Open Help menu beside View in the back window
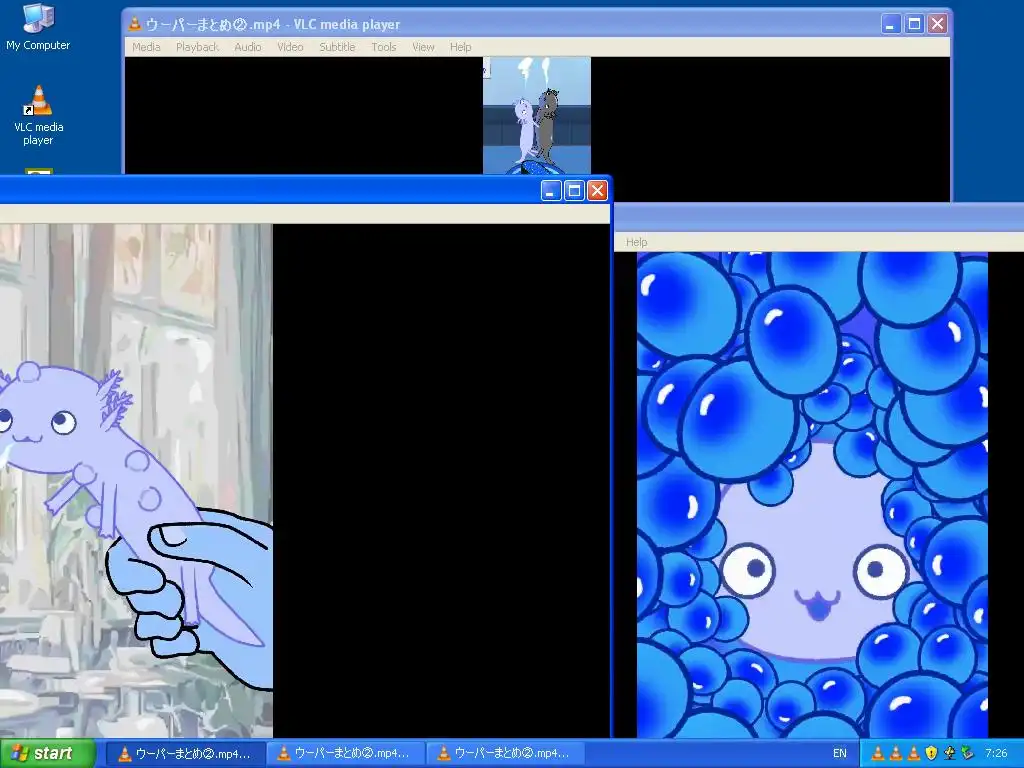 coord(460,47)
